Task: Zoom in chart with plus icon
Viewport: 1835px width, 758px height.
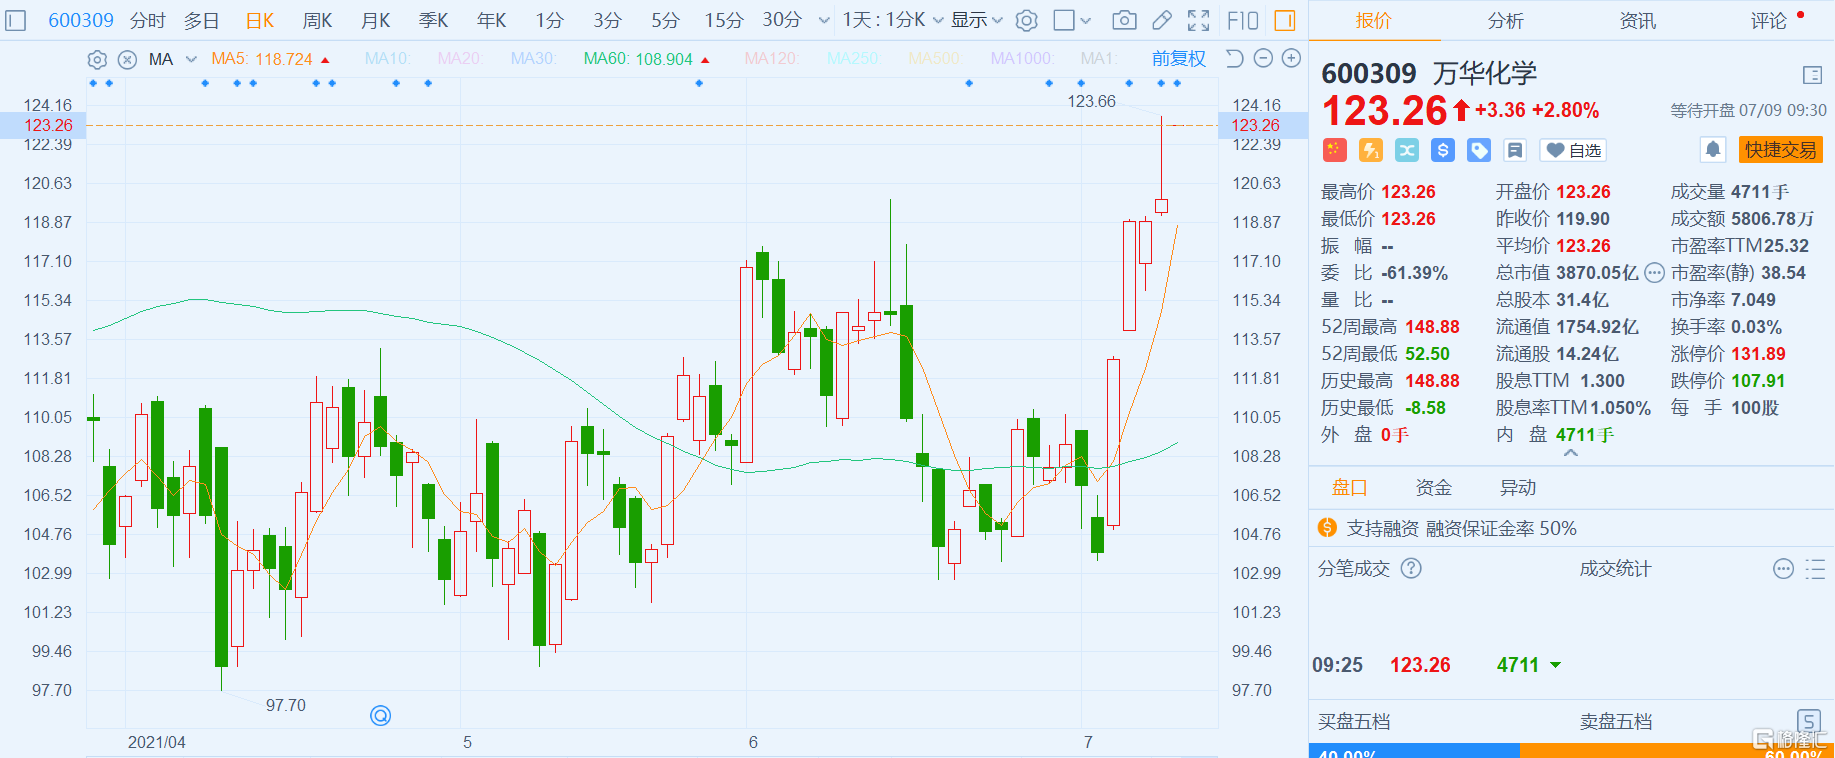Action: 1291,59
